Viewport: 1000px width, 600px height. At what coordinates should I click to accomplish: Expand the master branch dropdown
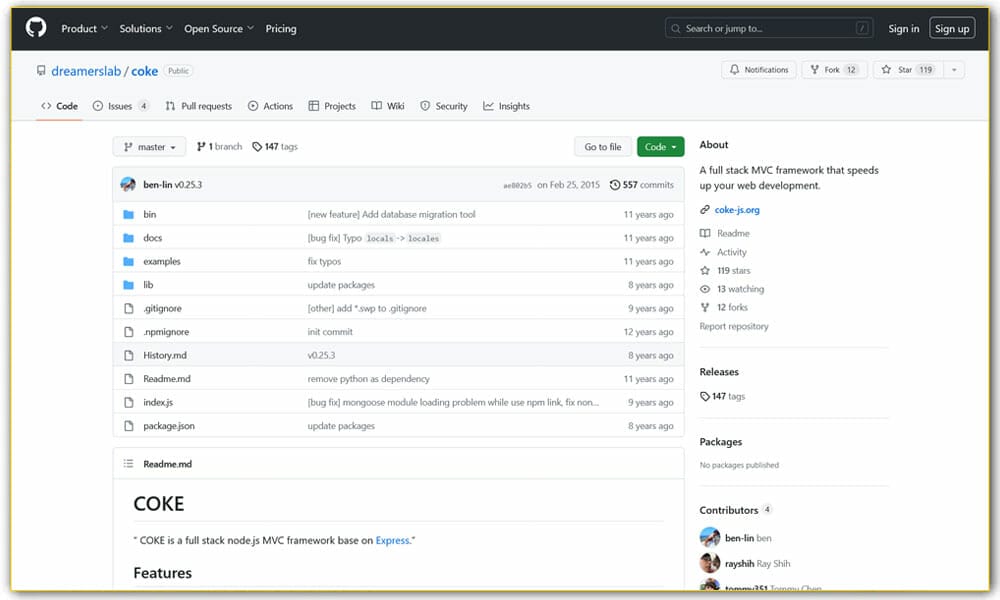click(x=149, y=147)
